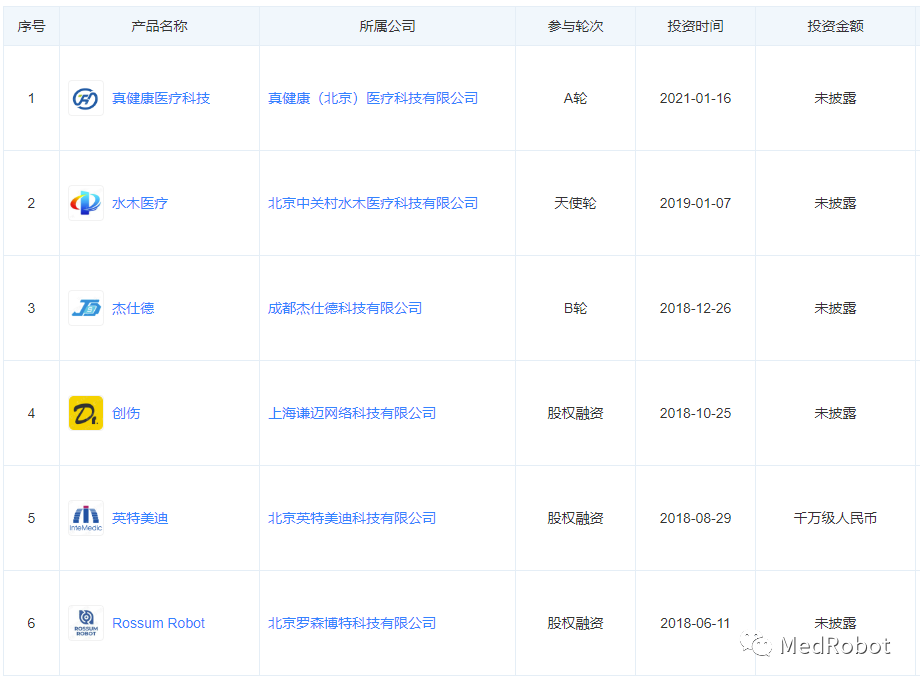Click the Rossum Robot product link
920x683 pixels.
pos(158,623)
